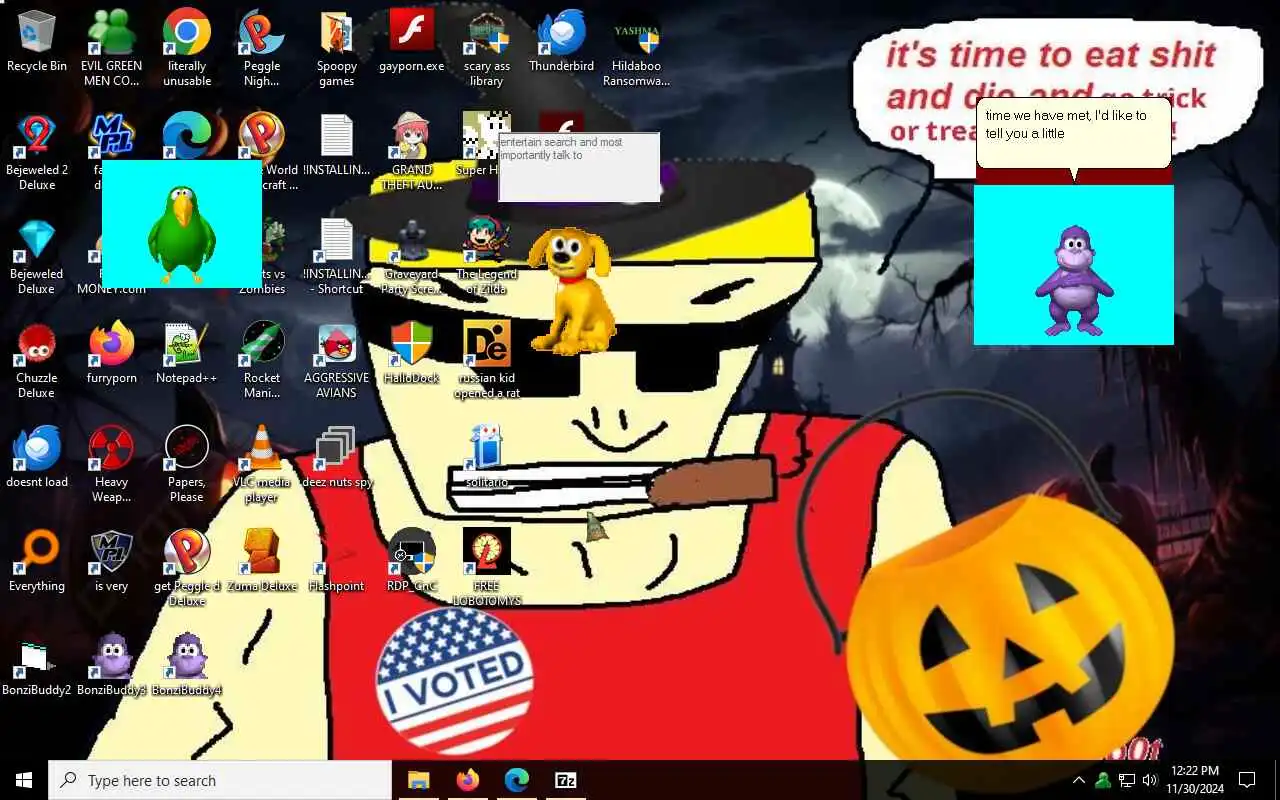The image size is (1280, 800).
Task: Open the AGGRESSIVE AVIANS icon
Action: click(x=337, y=360)
